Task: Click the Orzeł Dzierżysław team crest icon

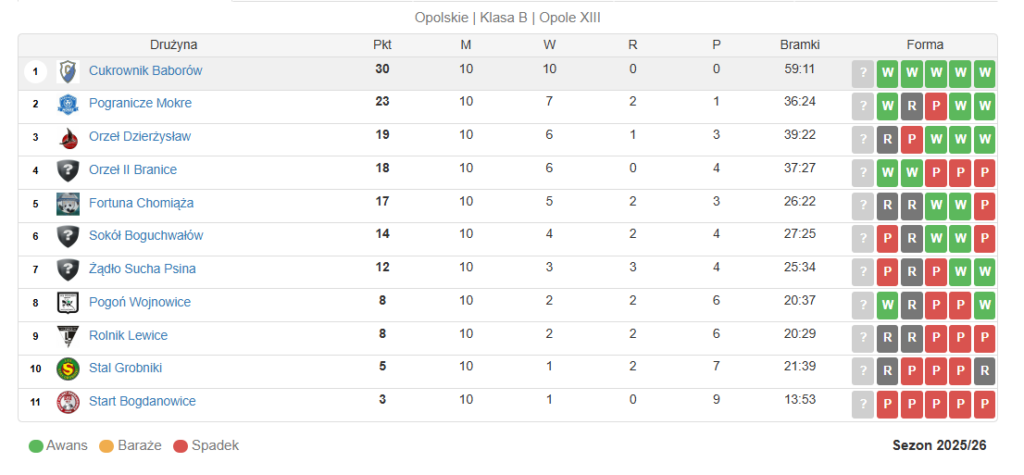Action: [x=68, y=137]
